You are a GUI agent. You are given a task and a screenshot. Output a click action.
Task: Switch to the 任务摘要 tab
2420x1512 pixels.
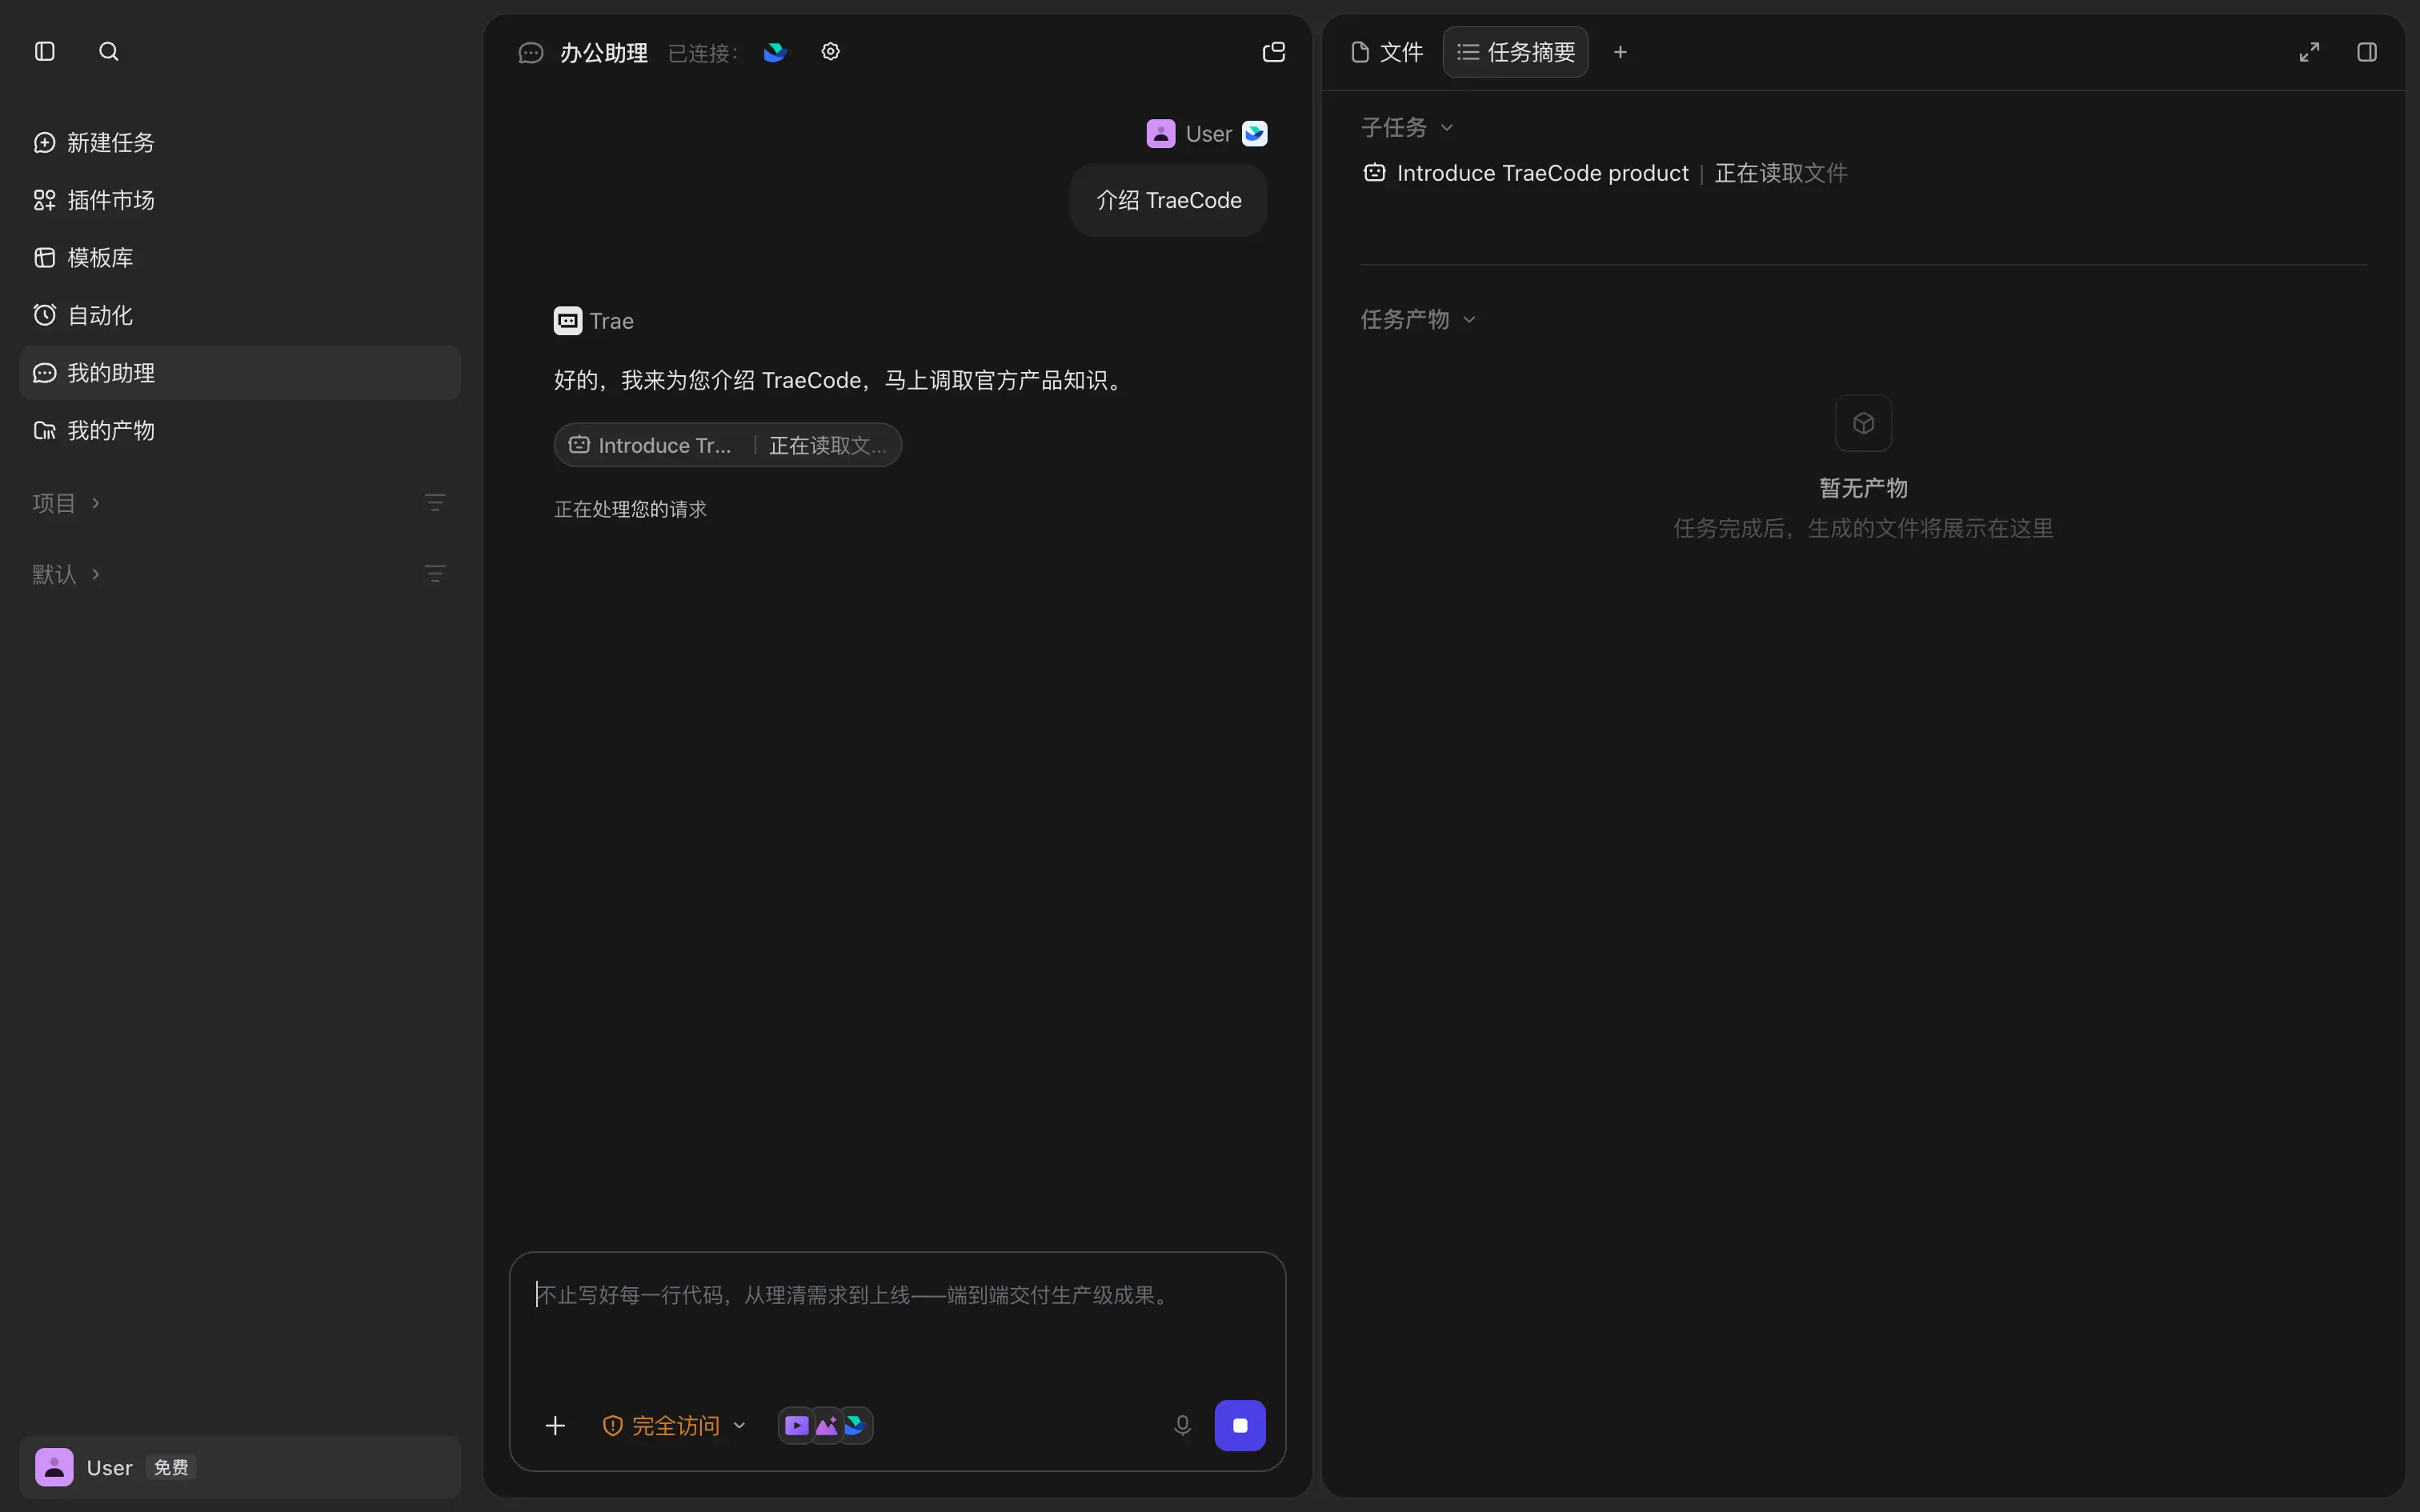[x=1515, y=52]
